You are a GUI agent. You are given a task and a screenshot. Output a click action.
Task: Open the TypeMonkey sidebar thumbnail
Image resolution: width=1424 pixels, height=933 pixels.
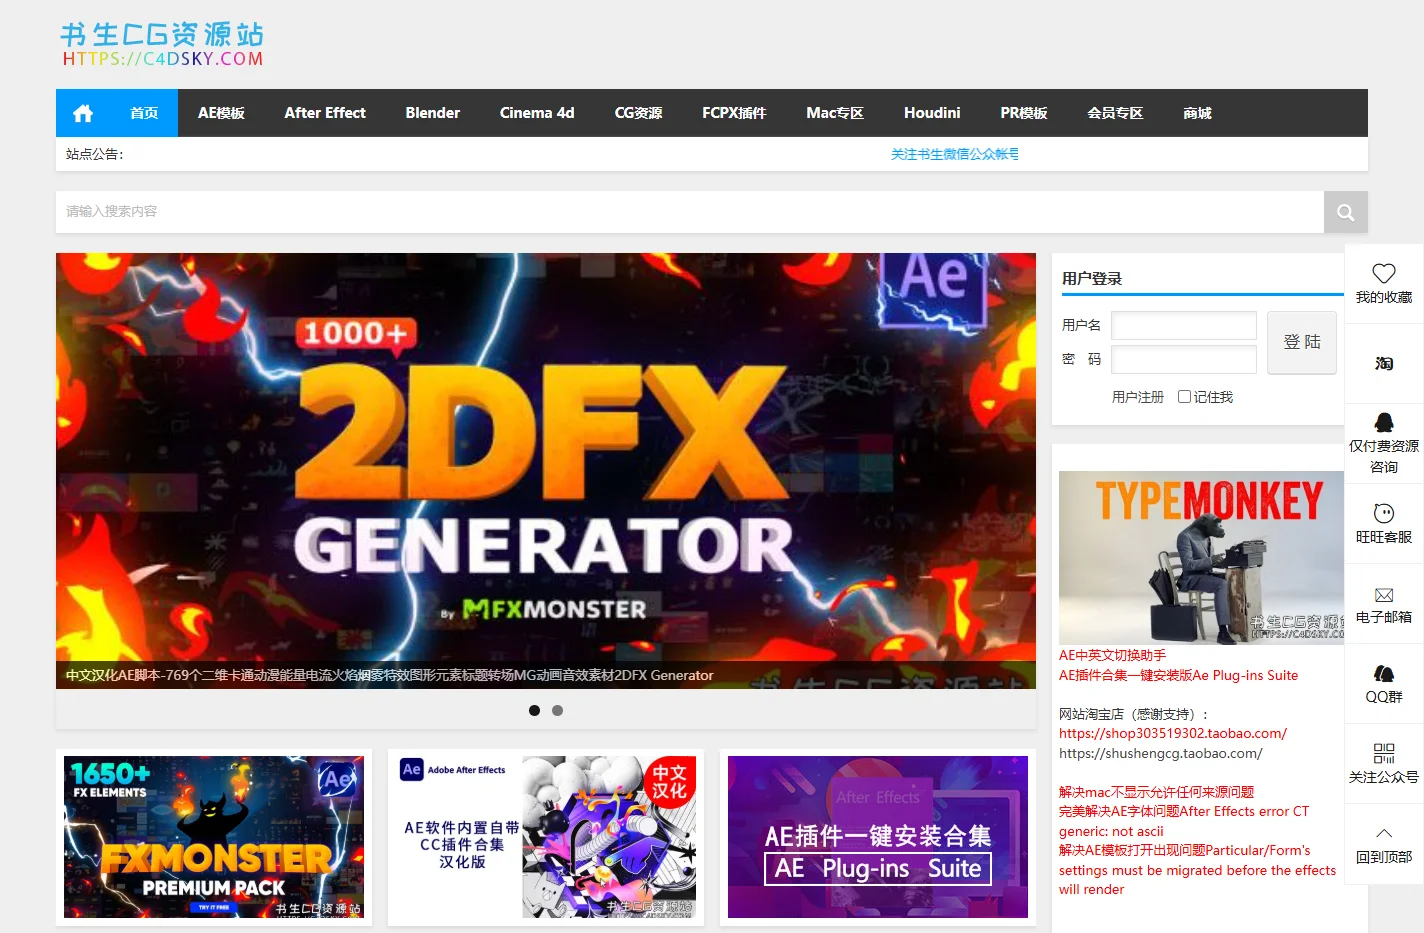point(1201,557)
